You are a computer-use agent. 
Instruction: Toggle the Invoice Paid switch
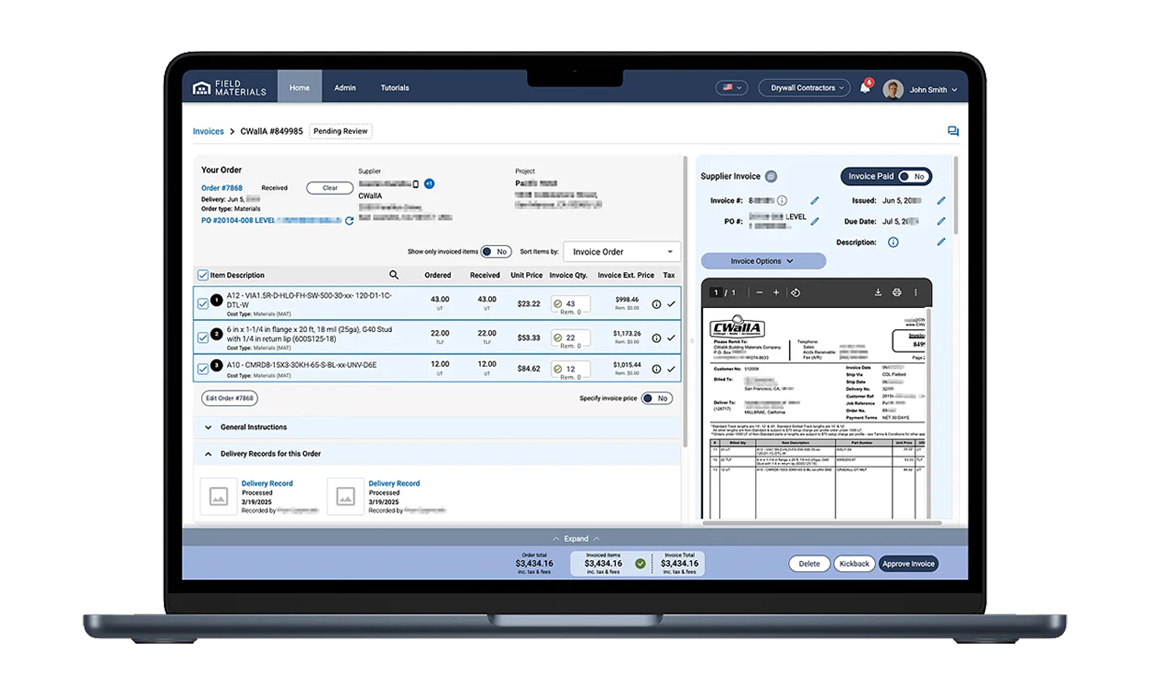click(914, 177)
